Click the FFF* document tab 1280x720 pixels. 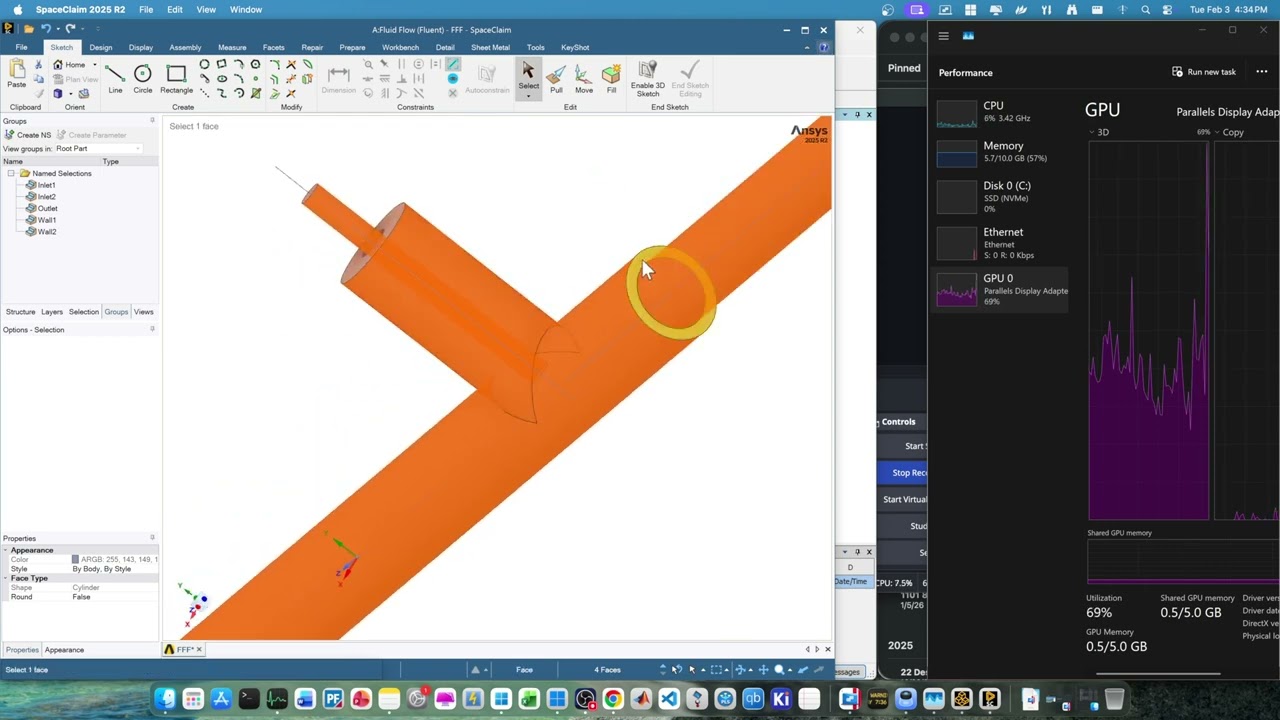183,650
